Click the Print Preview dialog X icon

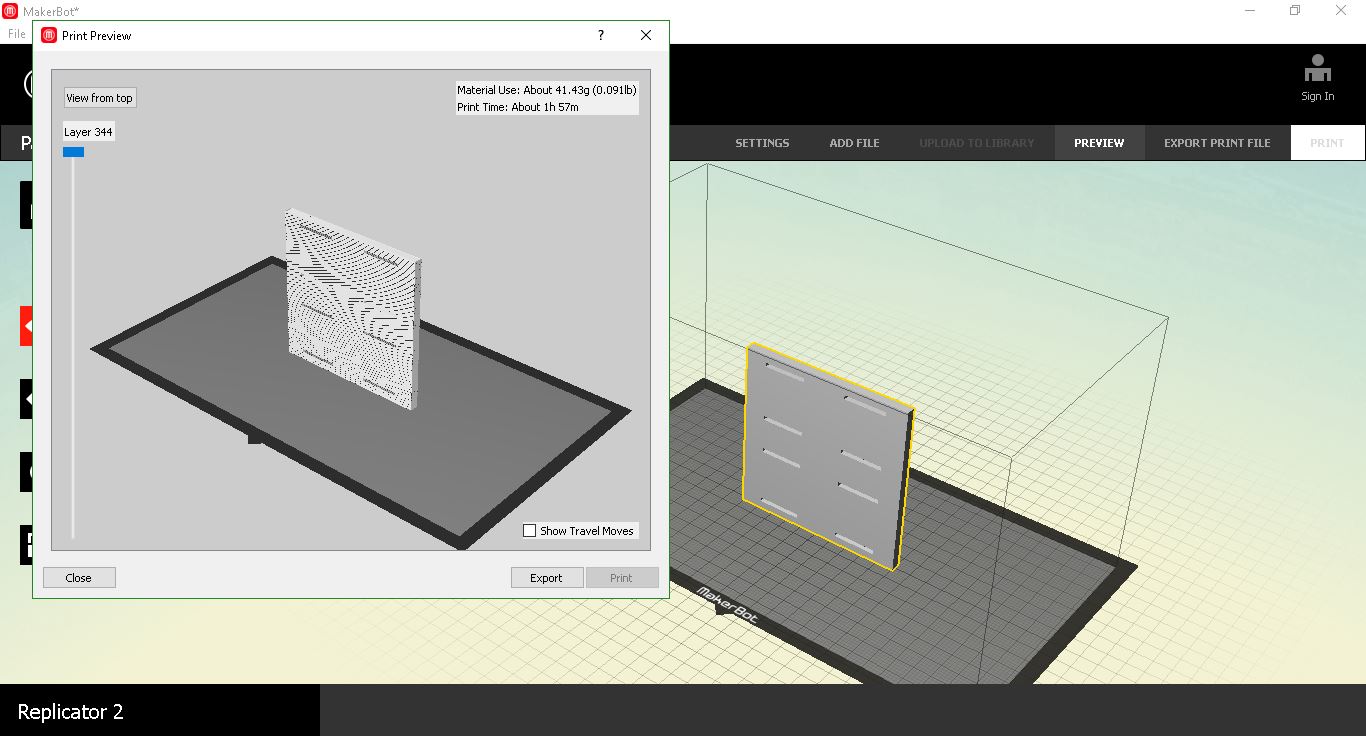[646, 35]
